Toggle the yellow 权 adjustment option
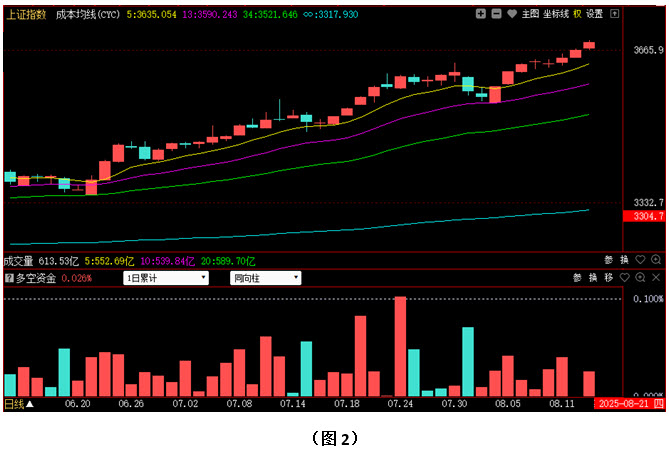The height and width of the screenshot is (458, 669). pyautogui.click(x=577, y=14)
